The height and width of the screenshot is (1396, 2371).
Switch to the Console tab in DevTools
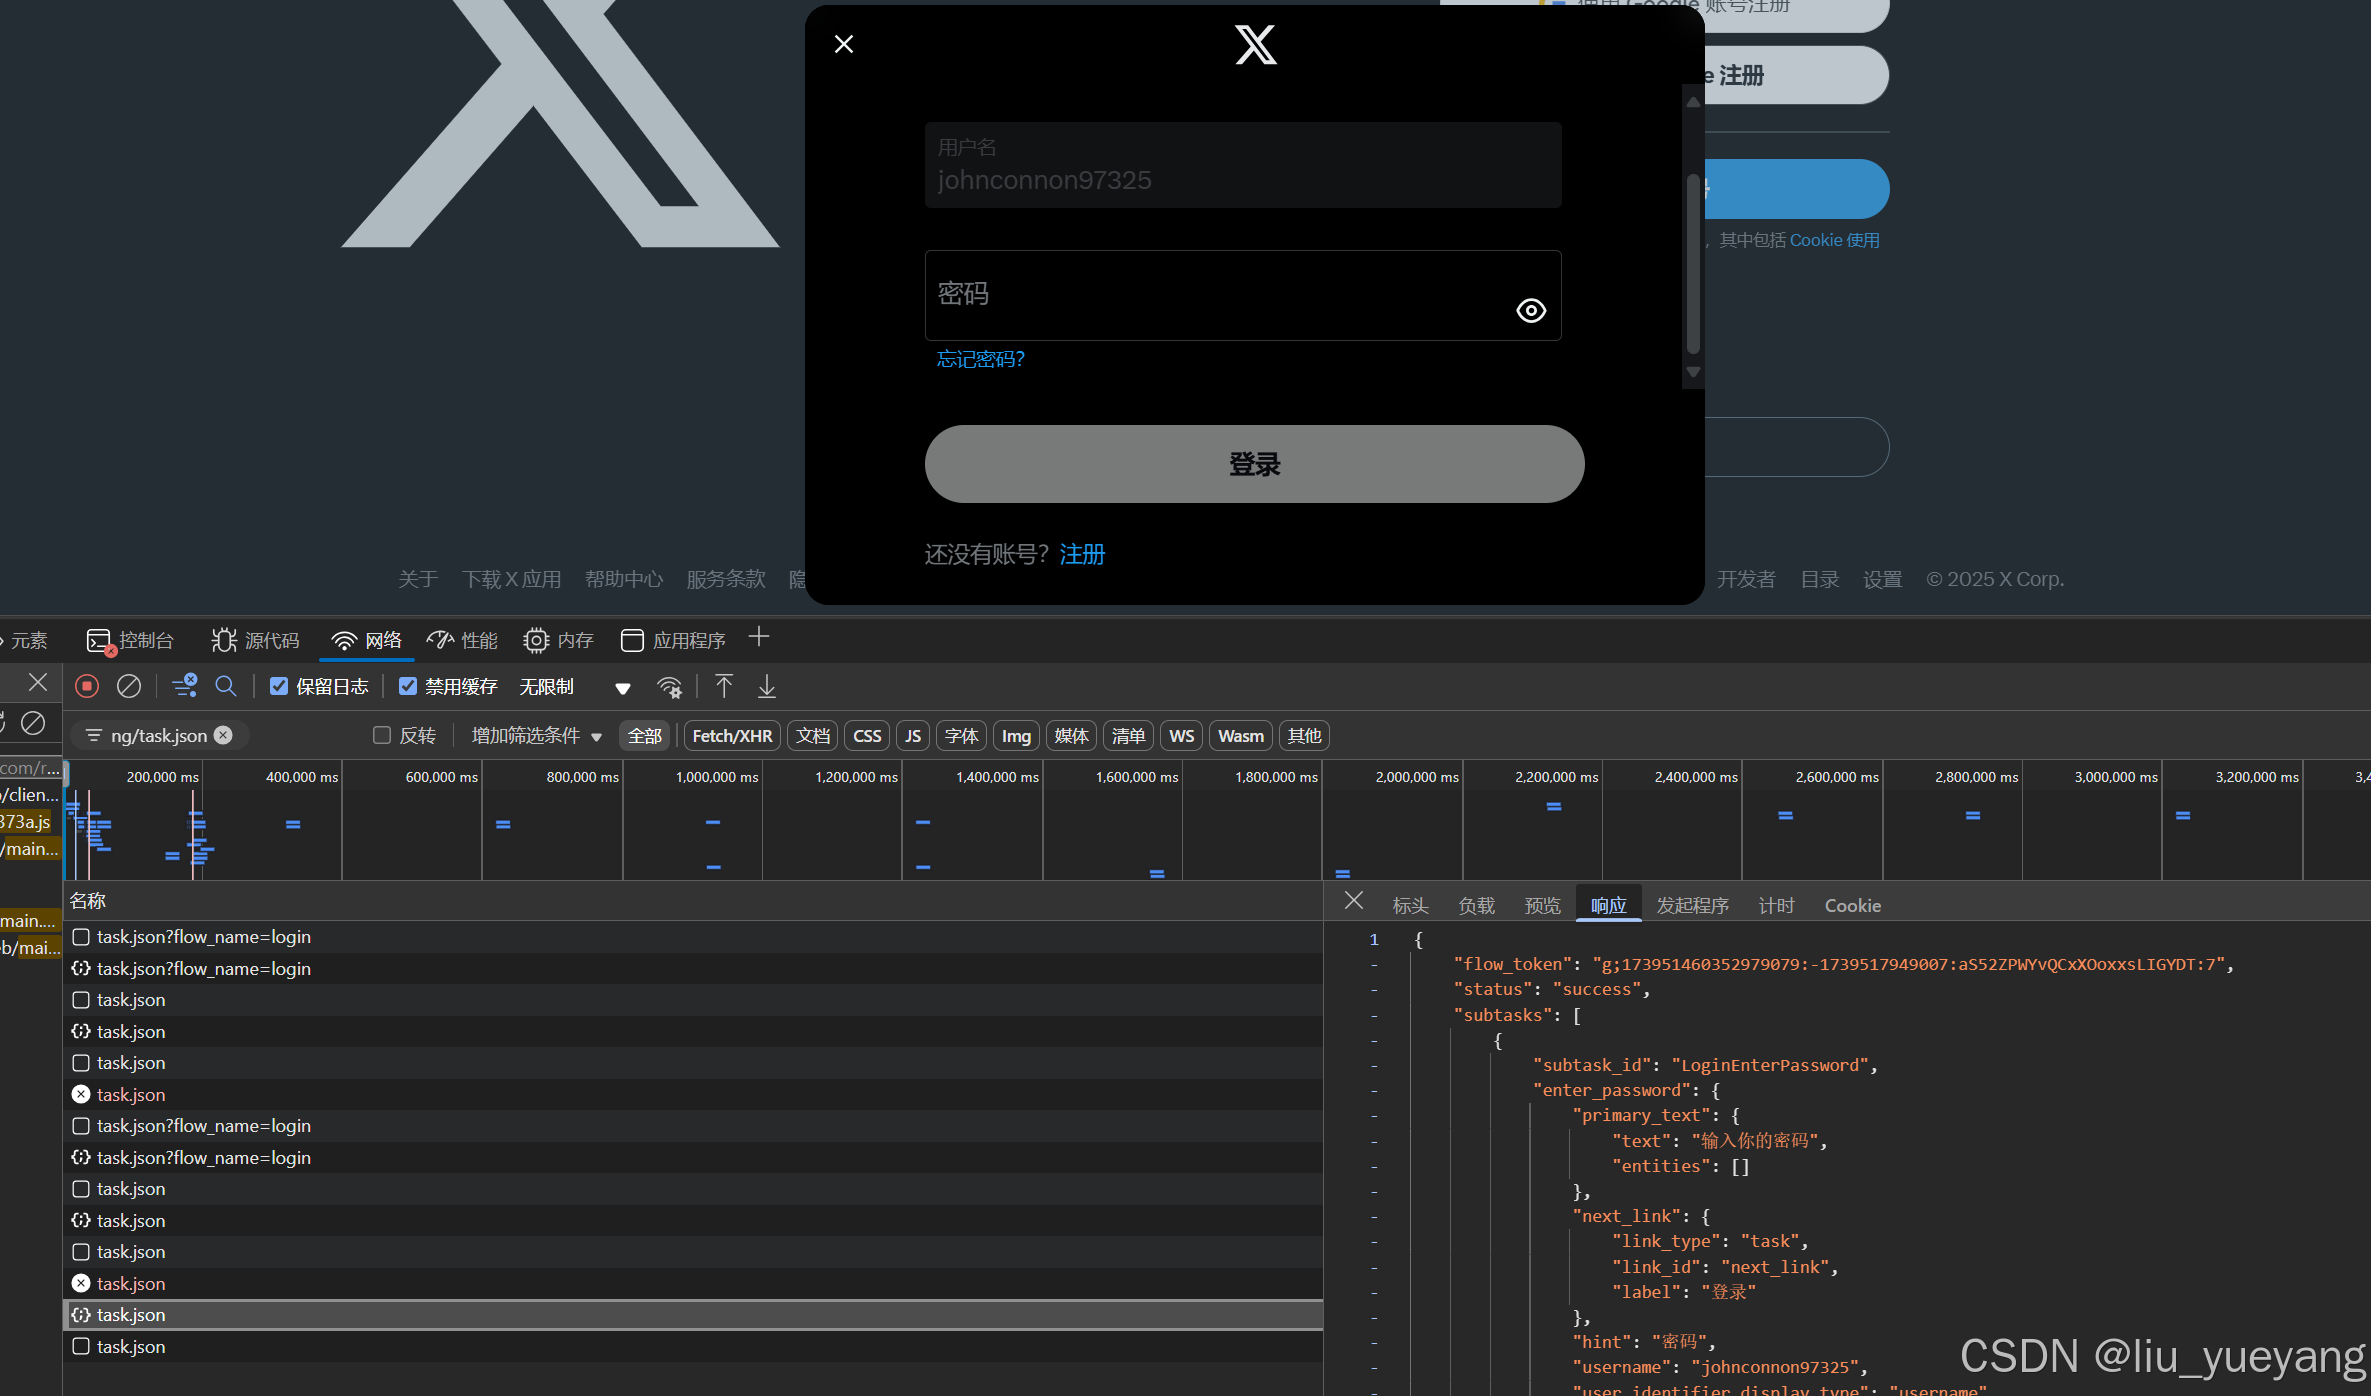click(131, 640)
